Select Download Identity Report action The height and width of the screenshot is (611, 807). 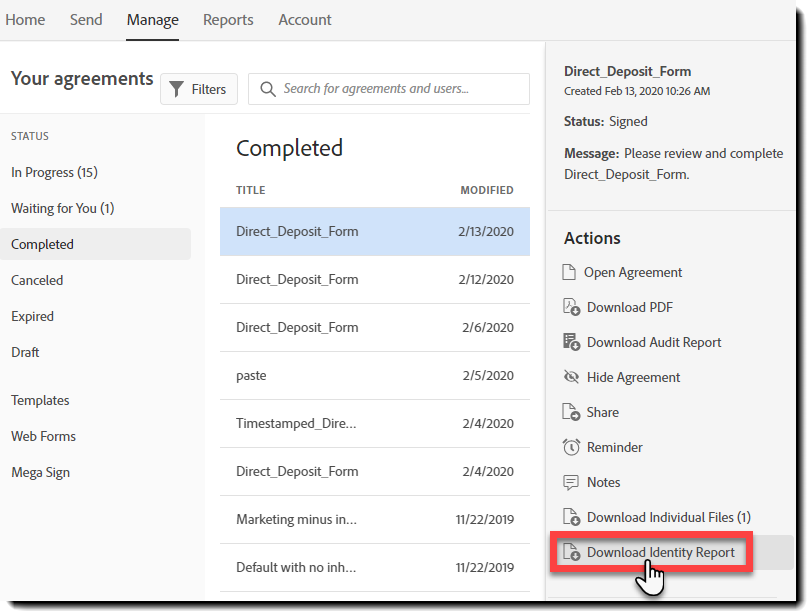(660, 552)
